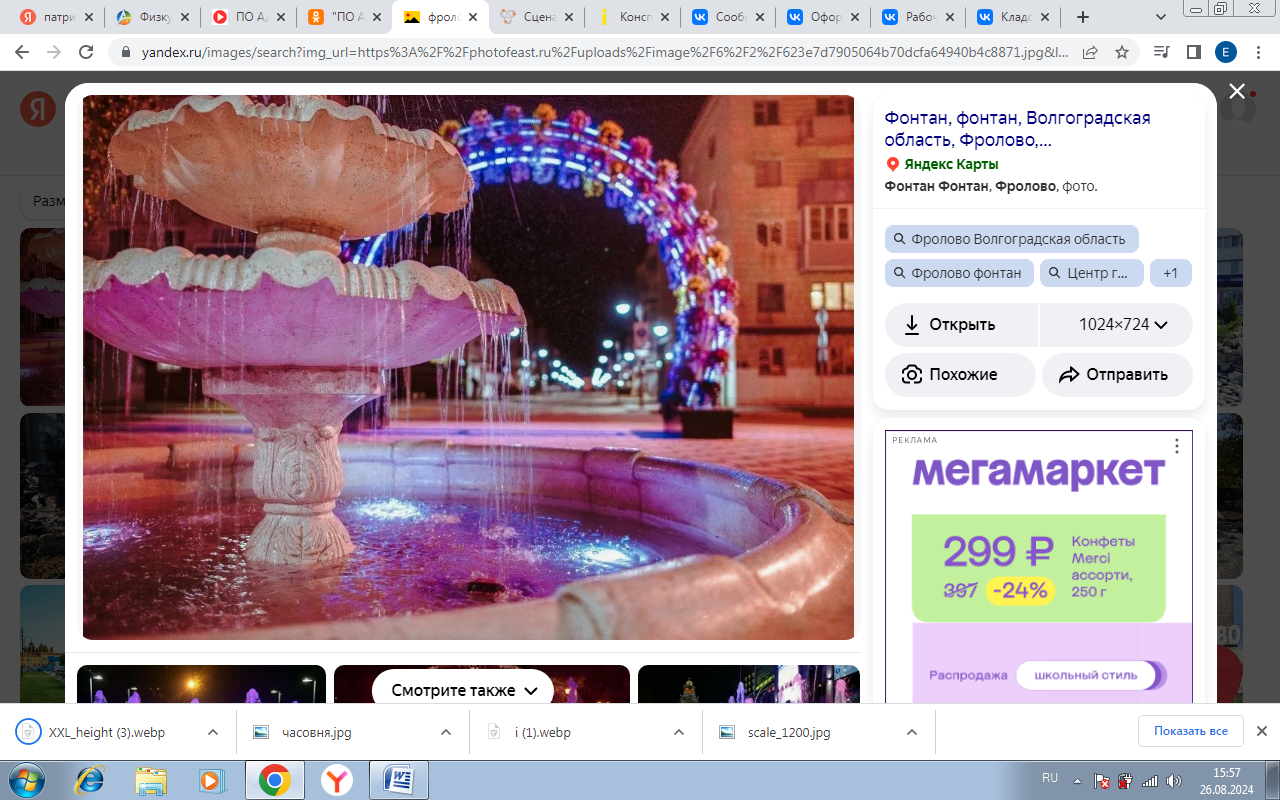Viewport: 1280px width, 800px height.
Task: Open a new browser tab
Action: [x=1082, y=17]
